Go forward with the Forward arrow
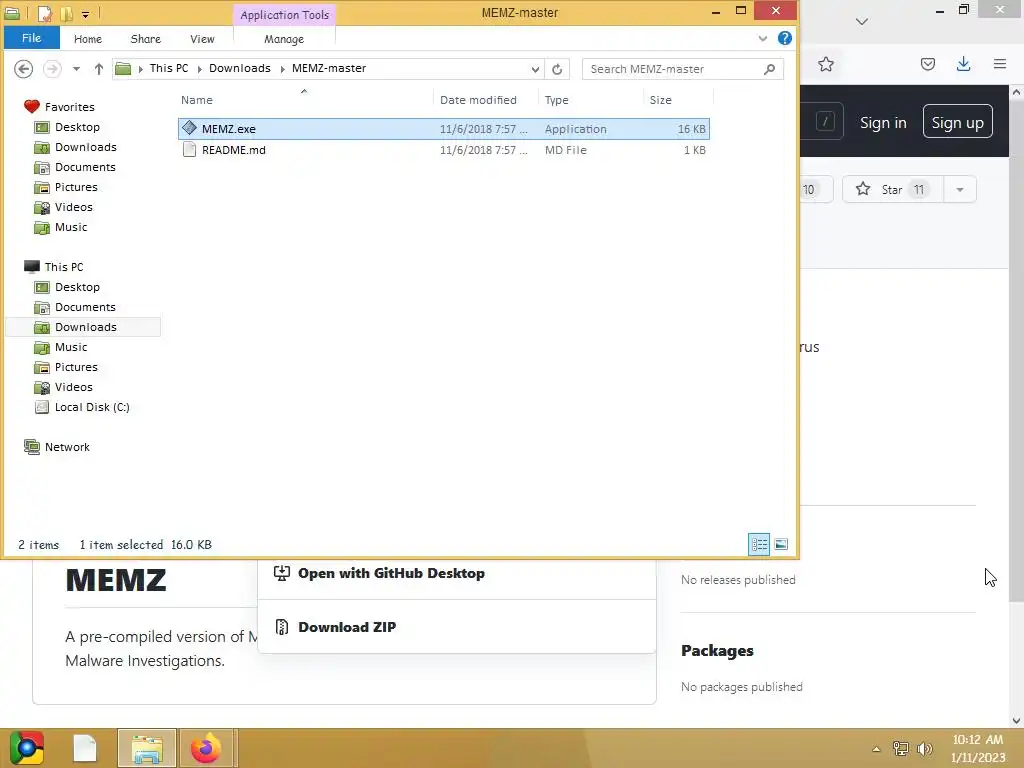The width and height of the screenshot is (1024, 768). 52,69
